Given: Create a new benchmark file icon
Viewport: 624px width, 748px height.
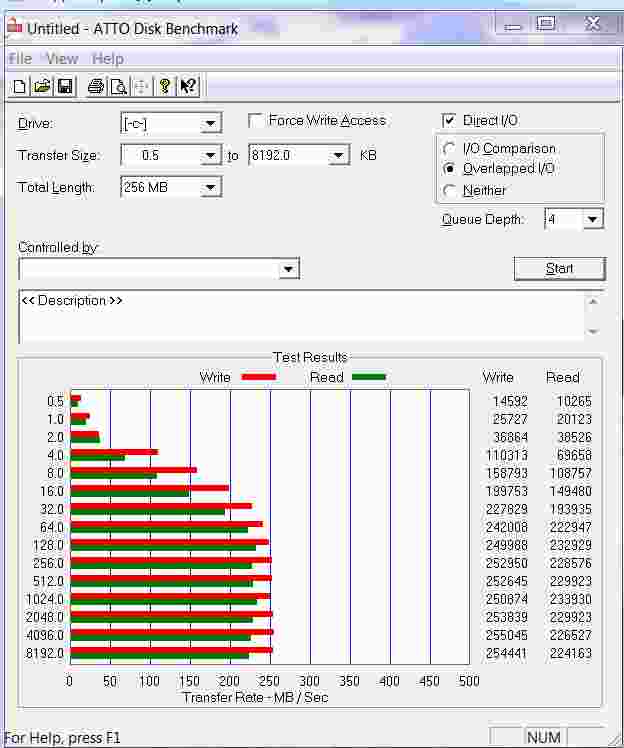Looking at the screenshot, I should [x=20, y=86].
